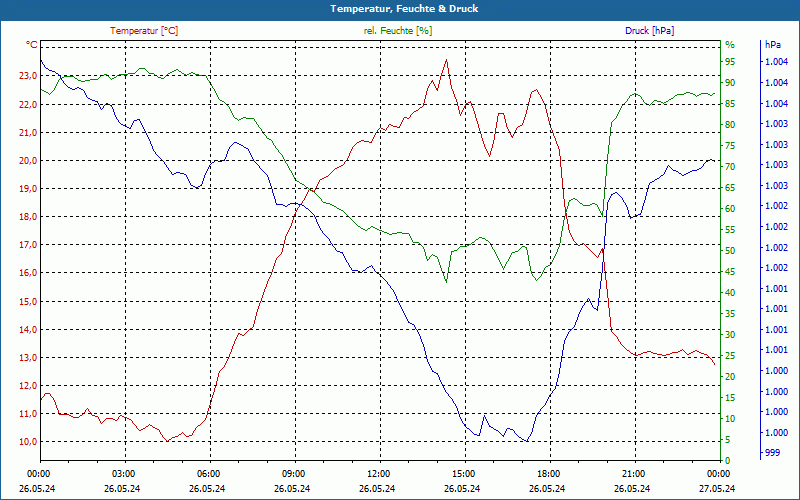The image size is (800, 500).
Task: Click the blue 'hPa' axis unit label
Action: (772, 45)
